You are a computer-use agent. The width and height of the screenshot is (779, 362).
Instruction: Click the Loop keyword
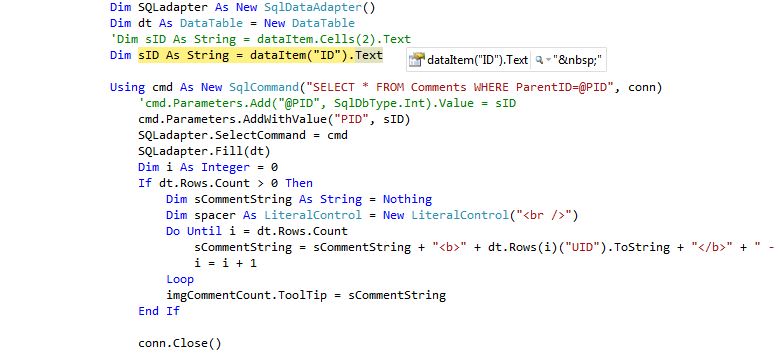[x=180, y=279]
